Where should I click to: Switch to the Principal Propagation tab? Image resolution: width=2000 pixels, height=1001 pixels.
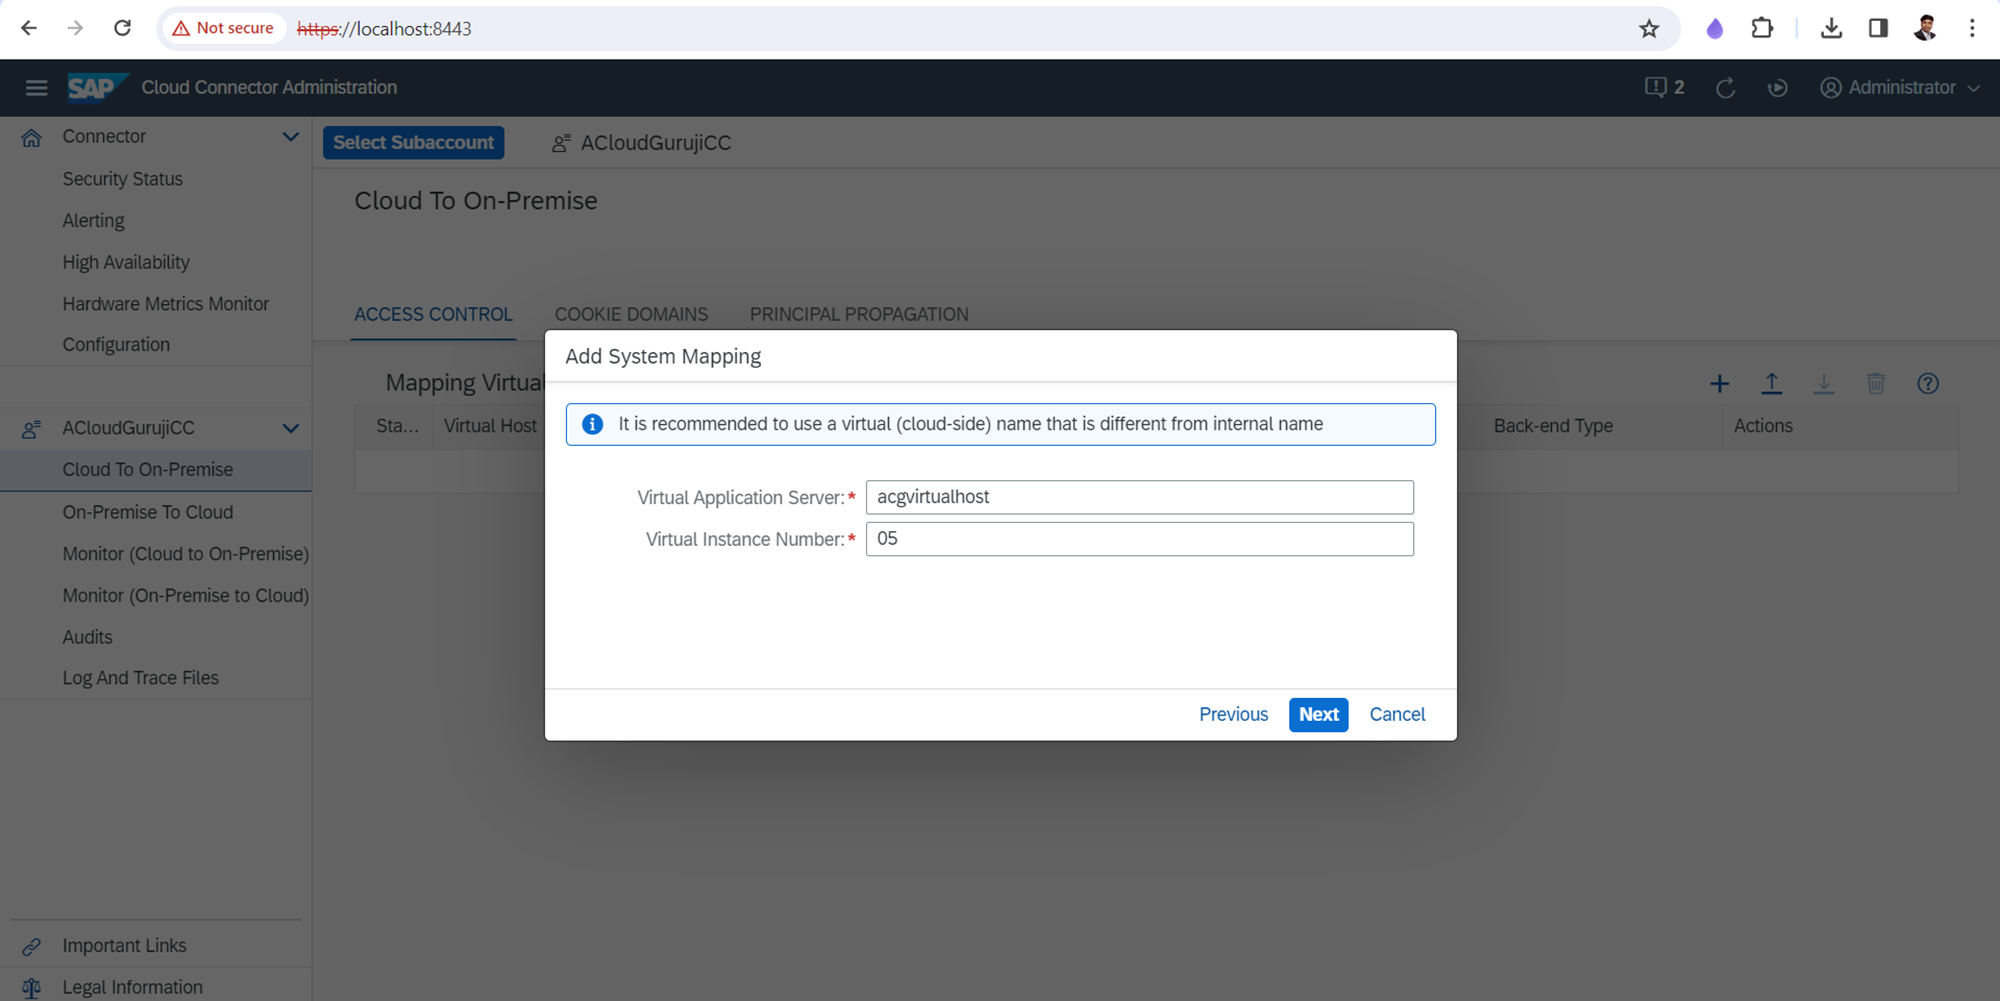[858, 314]
